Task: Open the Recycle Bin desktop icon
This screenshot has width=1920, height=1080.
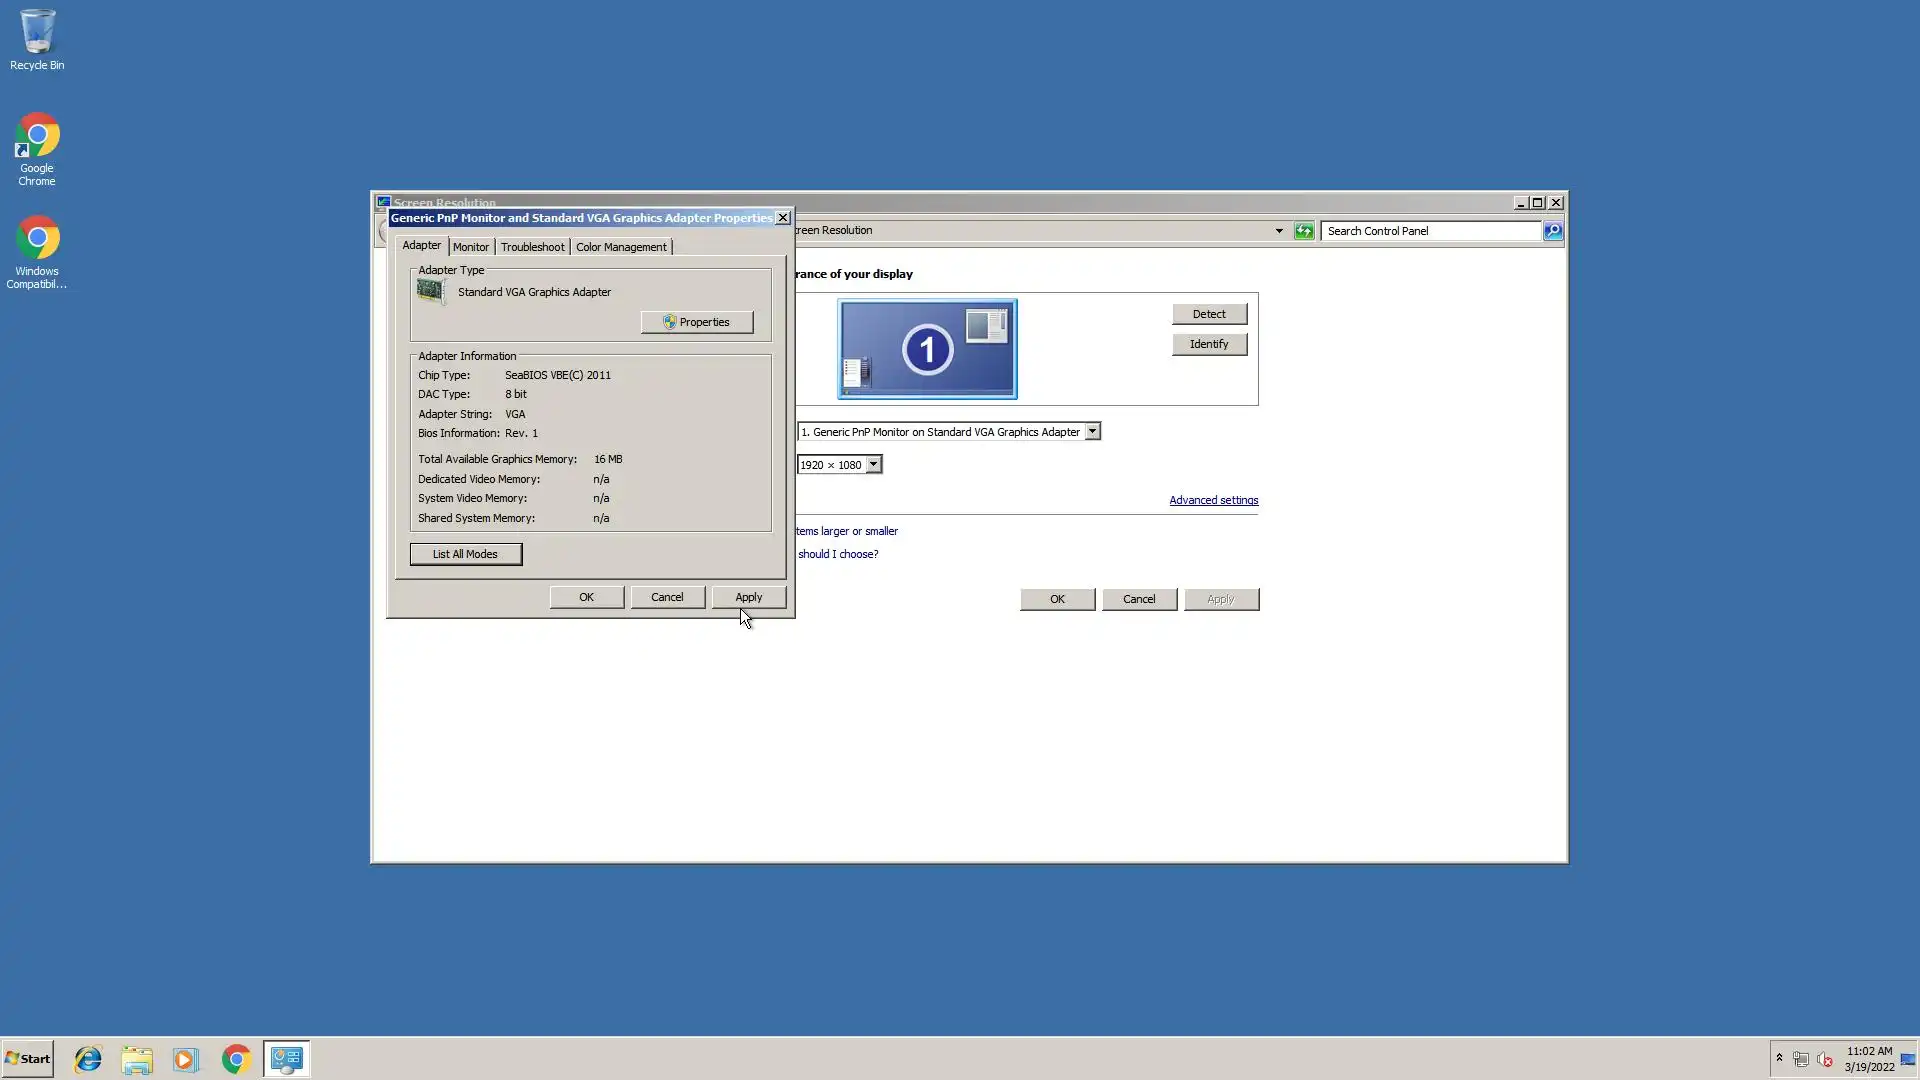Action: [x=37, y=40]
